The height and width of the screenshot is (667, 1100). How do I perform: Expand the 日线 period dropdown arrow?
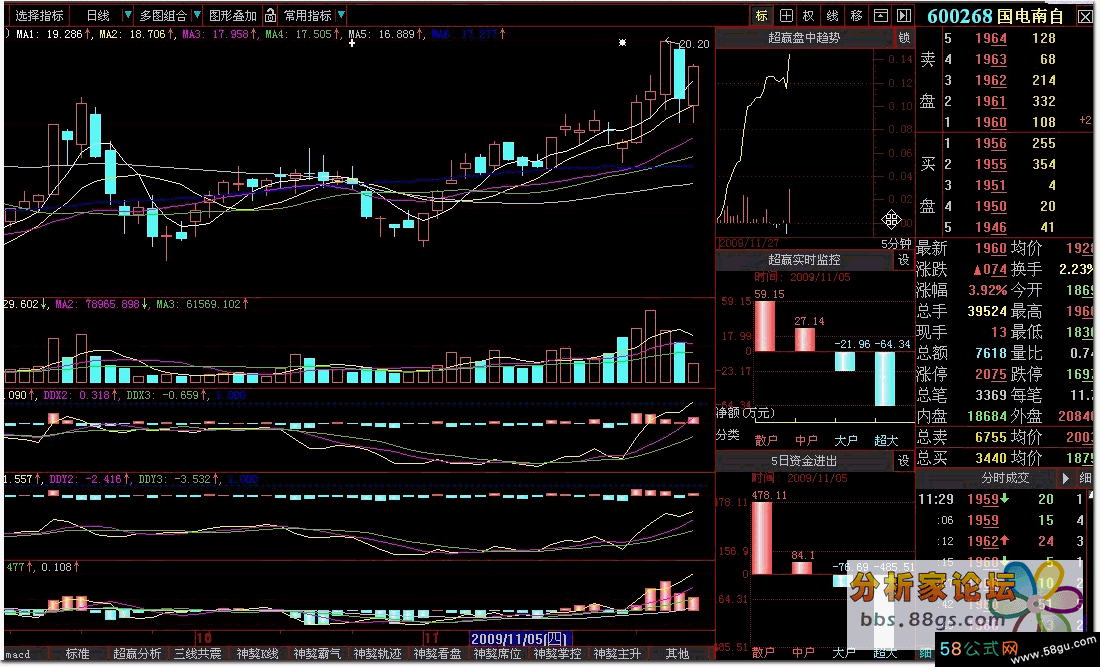(128, 15)
